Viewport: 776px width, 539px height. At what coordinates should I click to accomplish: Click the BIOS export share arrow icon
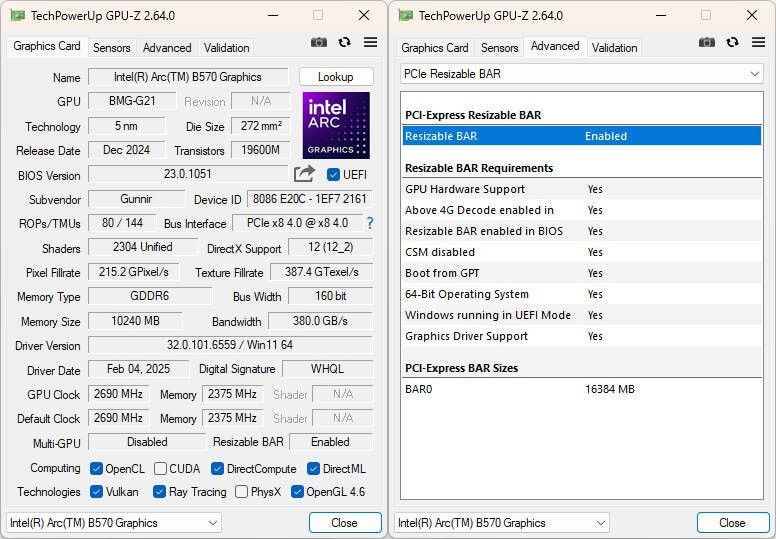pos(304,174)
